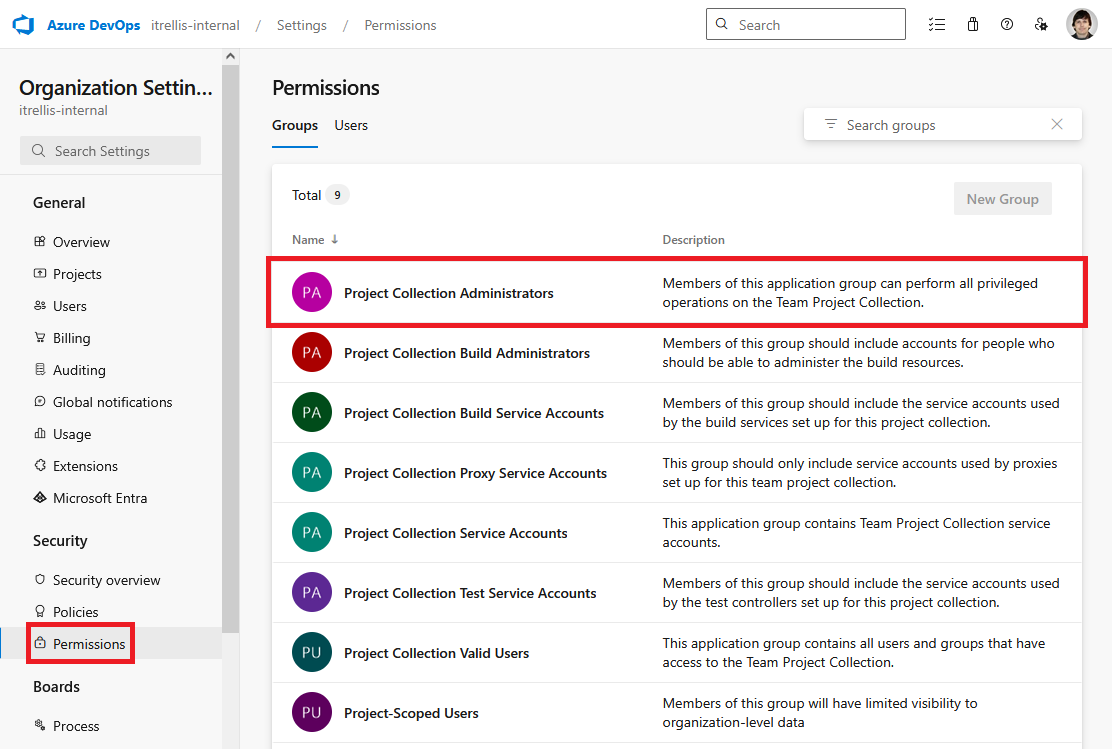Open the Azure DevOps logo home
Screen dimensions: 1112x749
coord(23,25)
